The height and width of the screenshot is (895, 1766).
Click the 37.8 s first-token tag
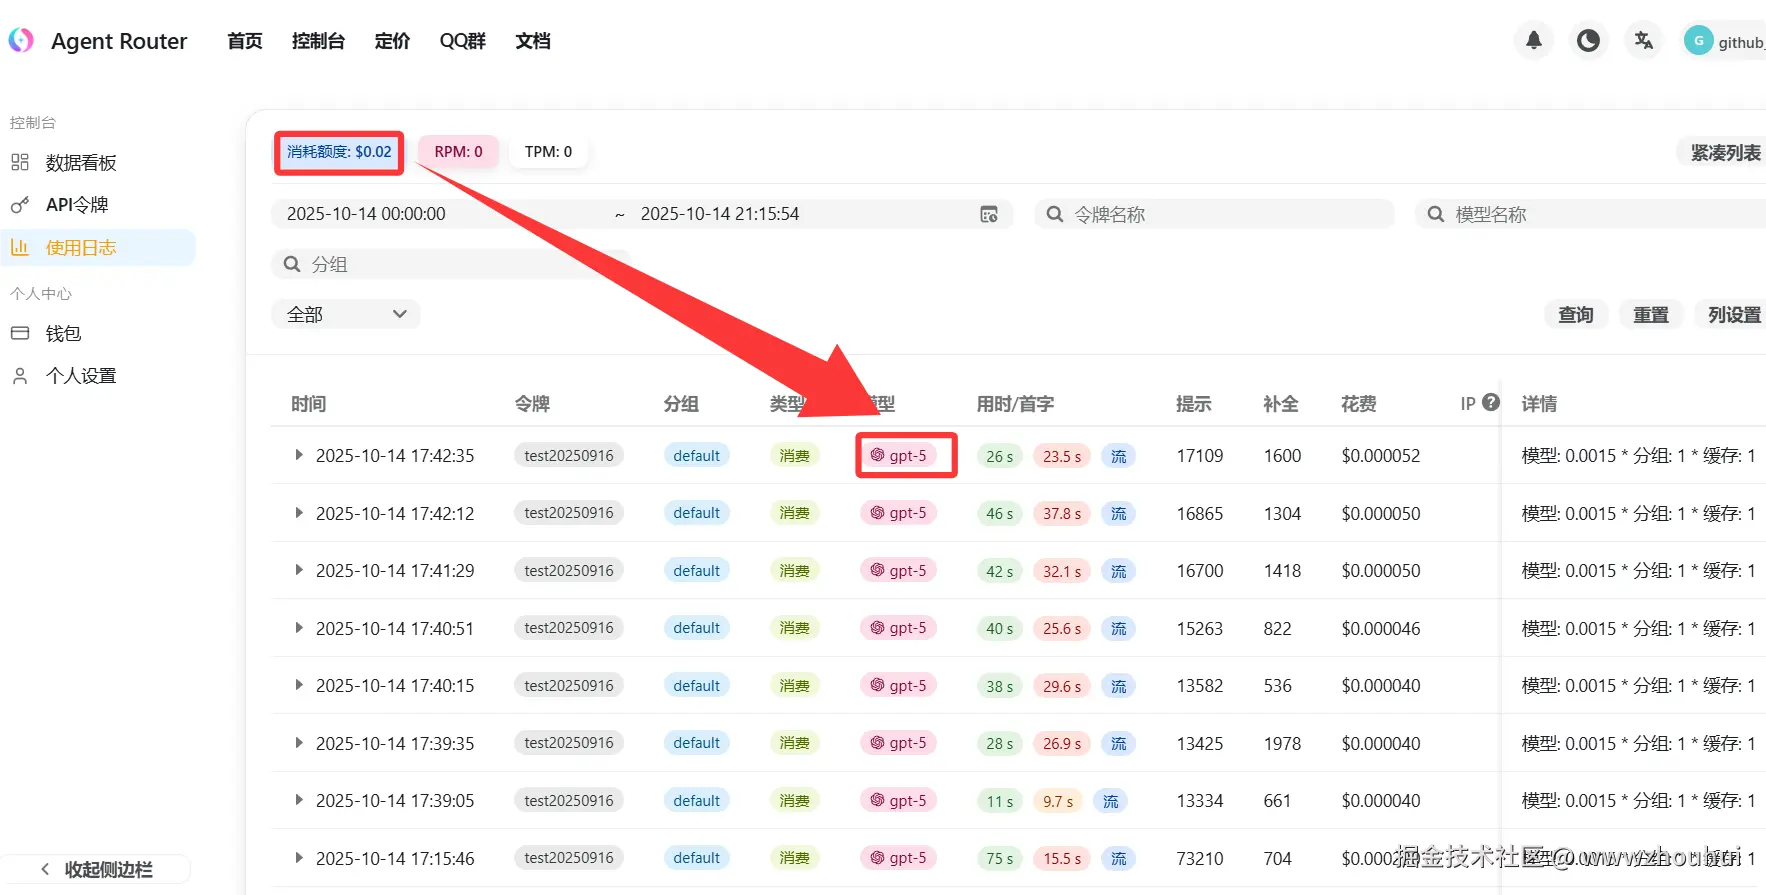(1062, 513)
